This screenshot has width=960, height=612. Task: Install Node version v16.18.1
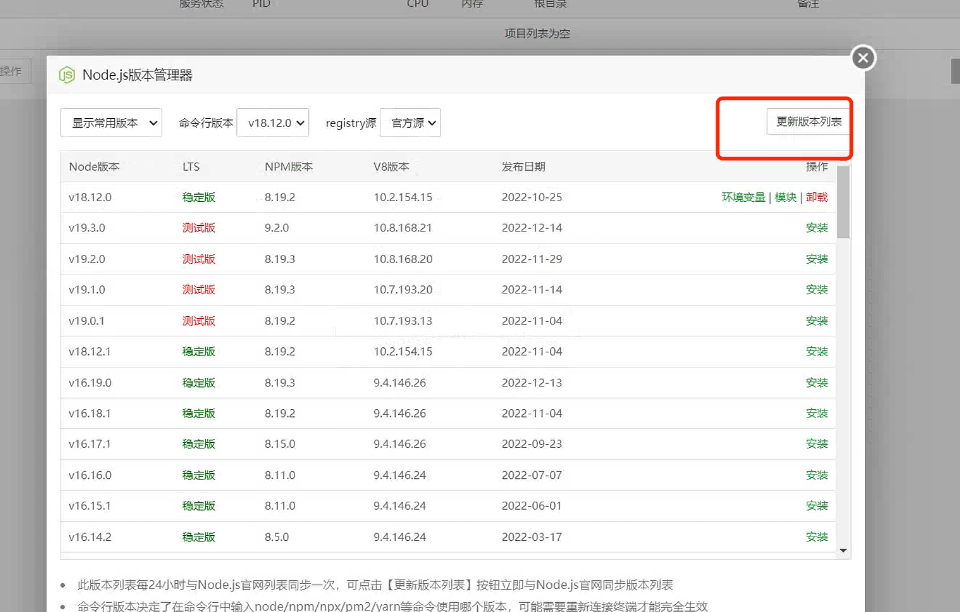point(815,412)
